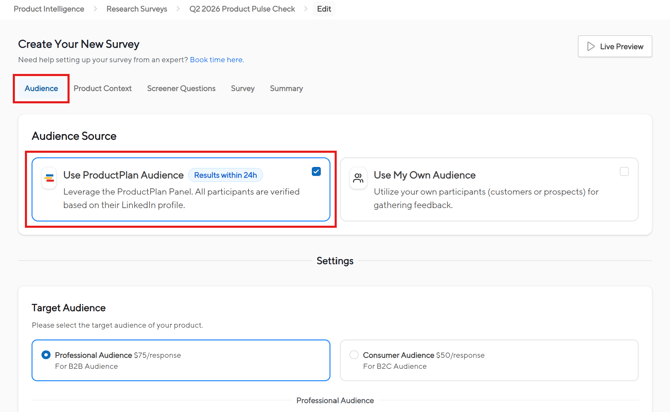670x412 pixels.
Task: Go to Q2 2026 Product Pulse Check breadcrumb
Action: 242,9
